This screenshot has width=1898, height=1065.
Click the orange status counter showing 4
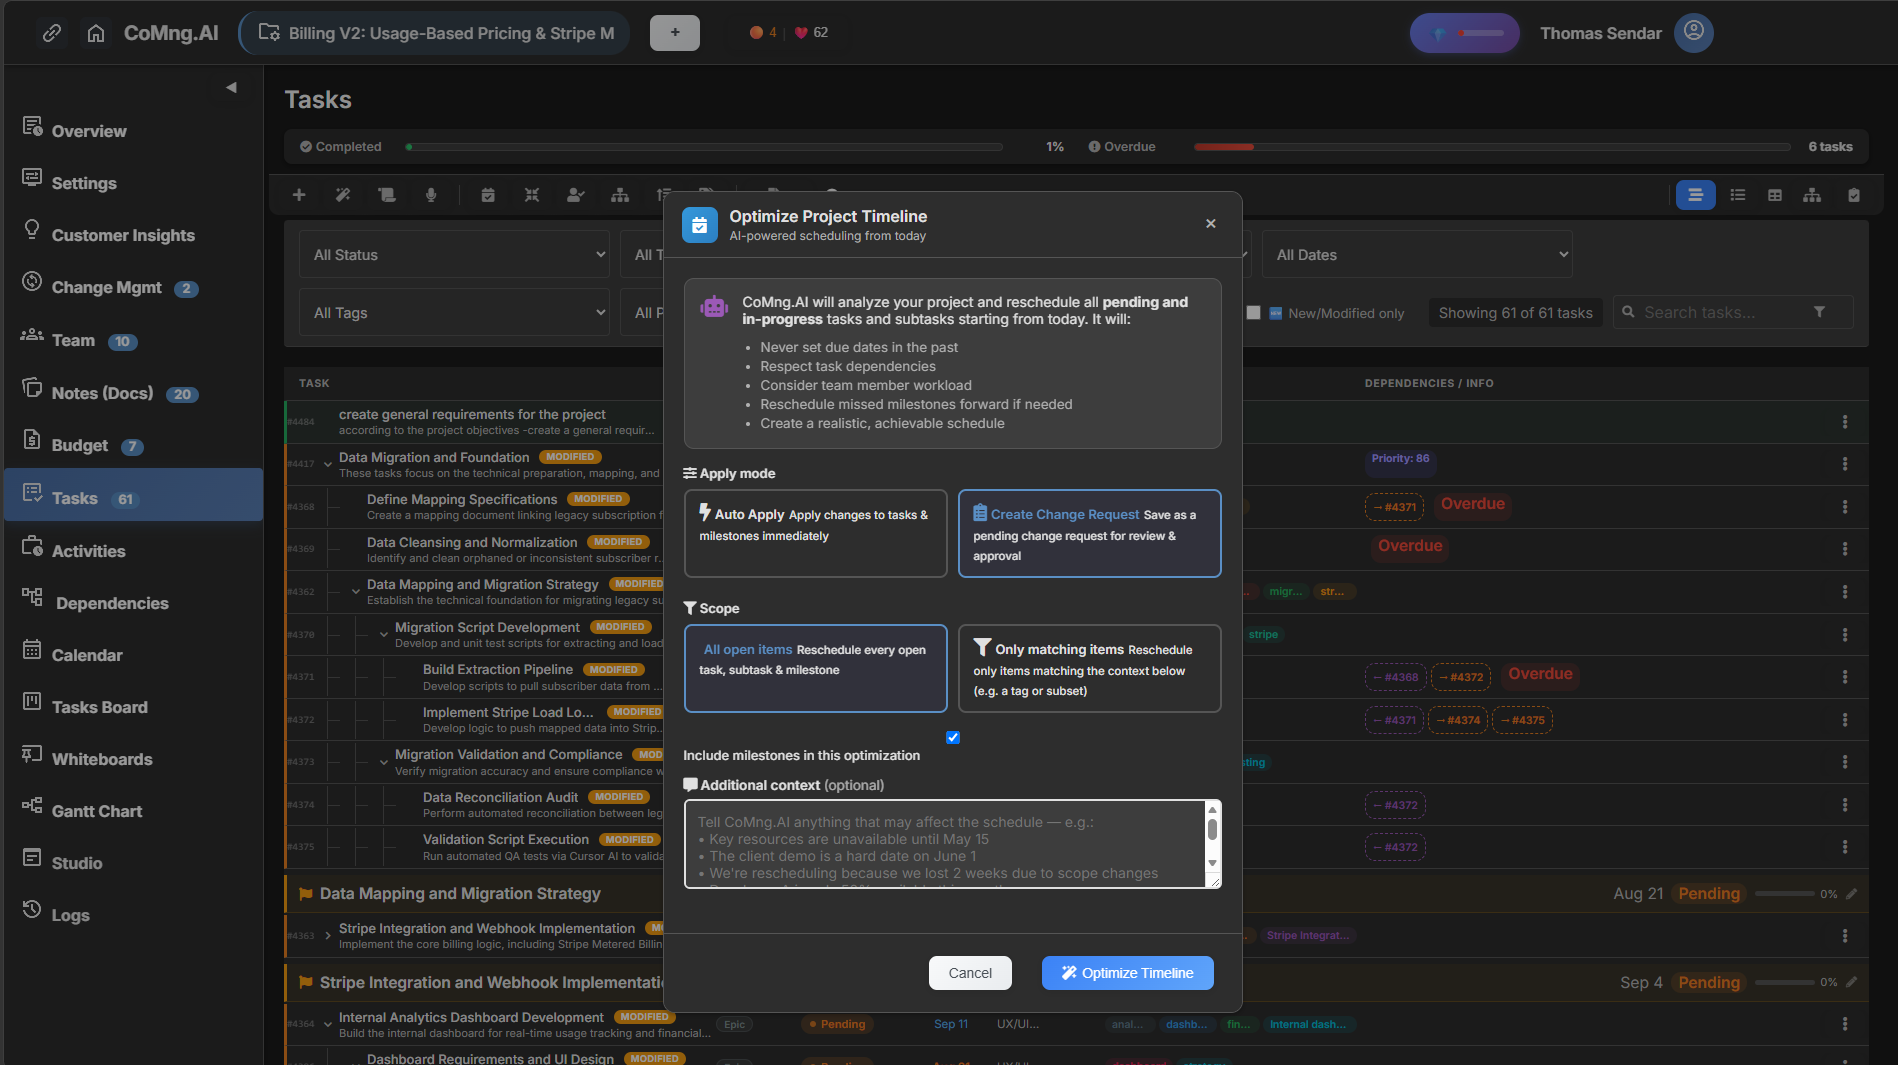[763, 32]
